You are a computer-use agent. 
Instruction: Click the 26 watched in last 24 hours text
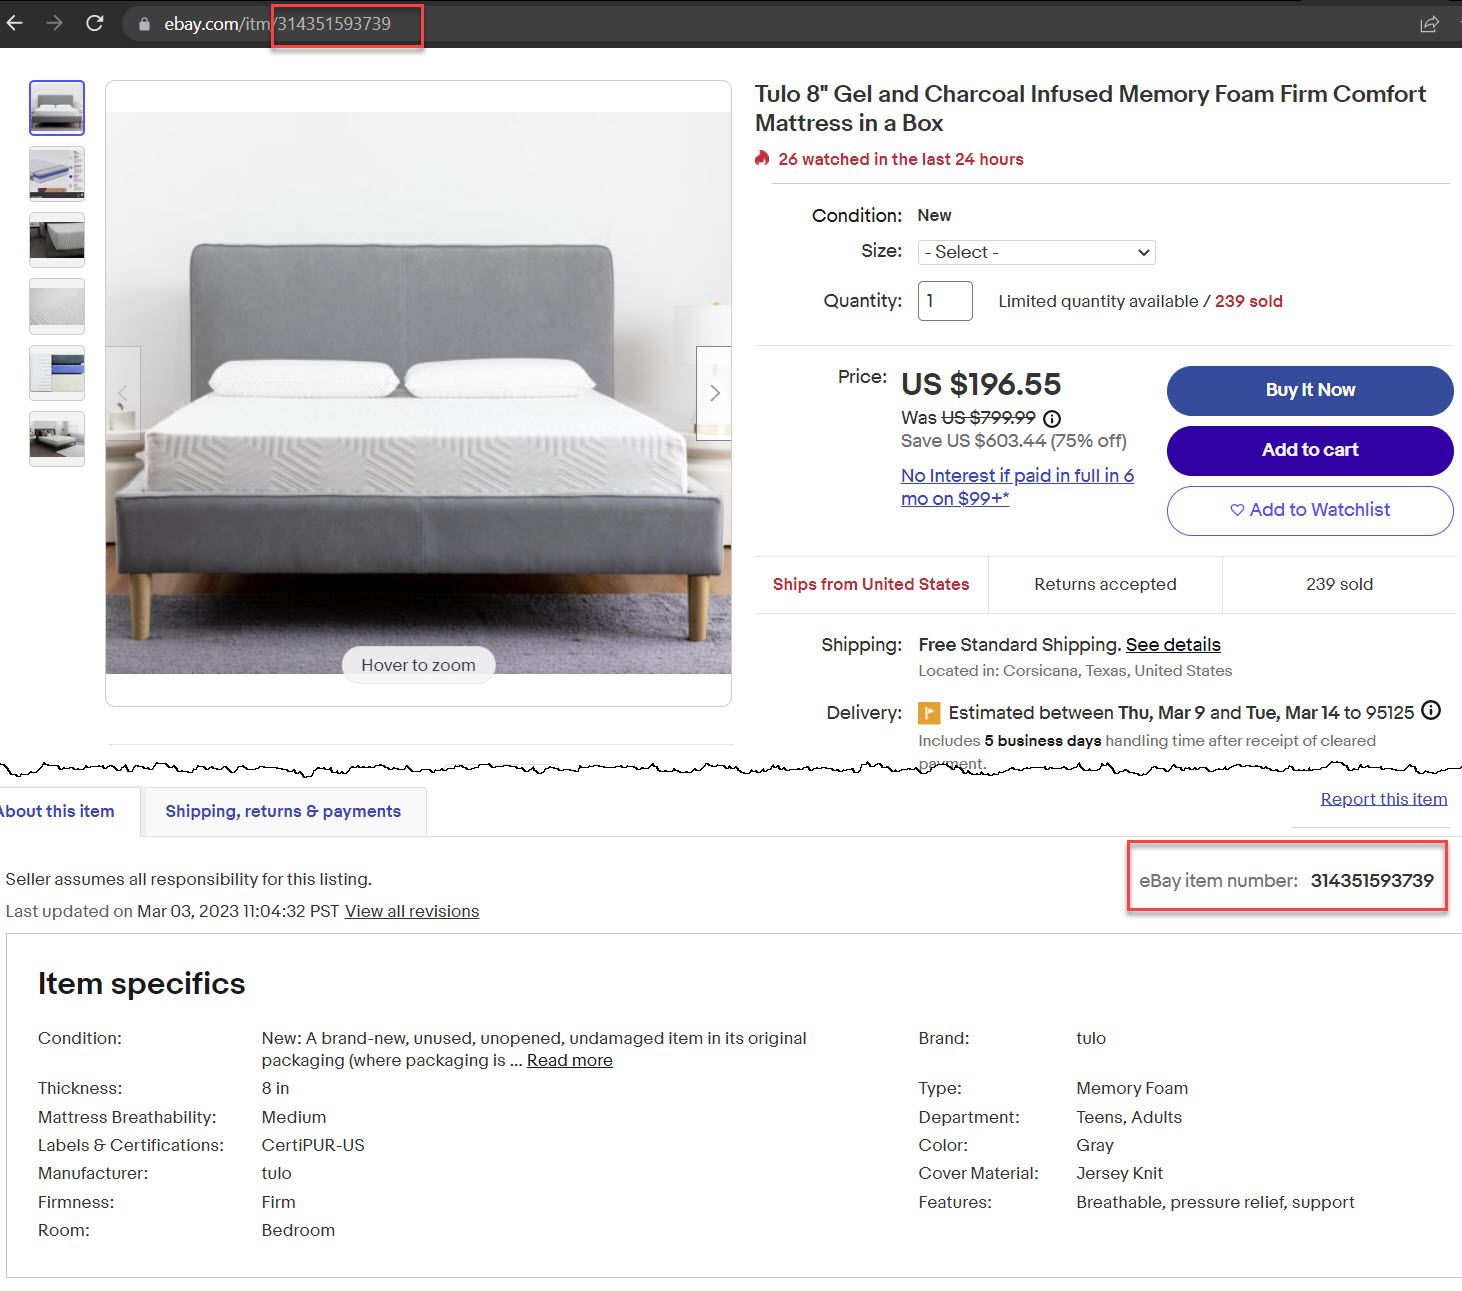pyautogui.click(x=901, y=159)
